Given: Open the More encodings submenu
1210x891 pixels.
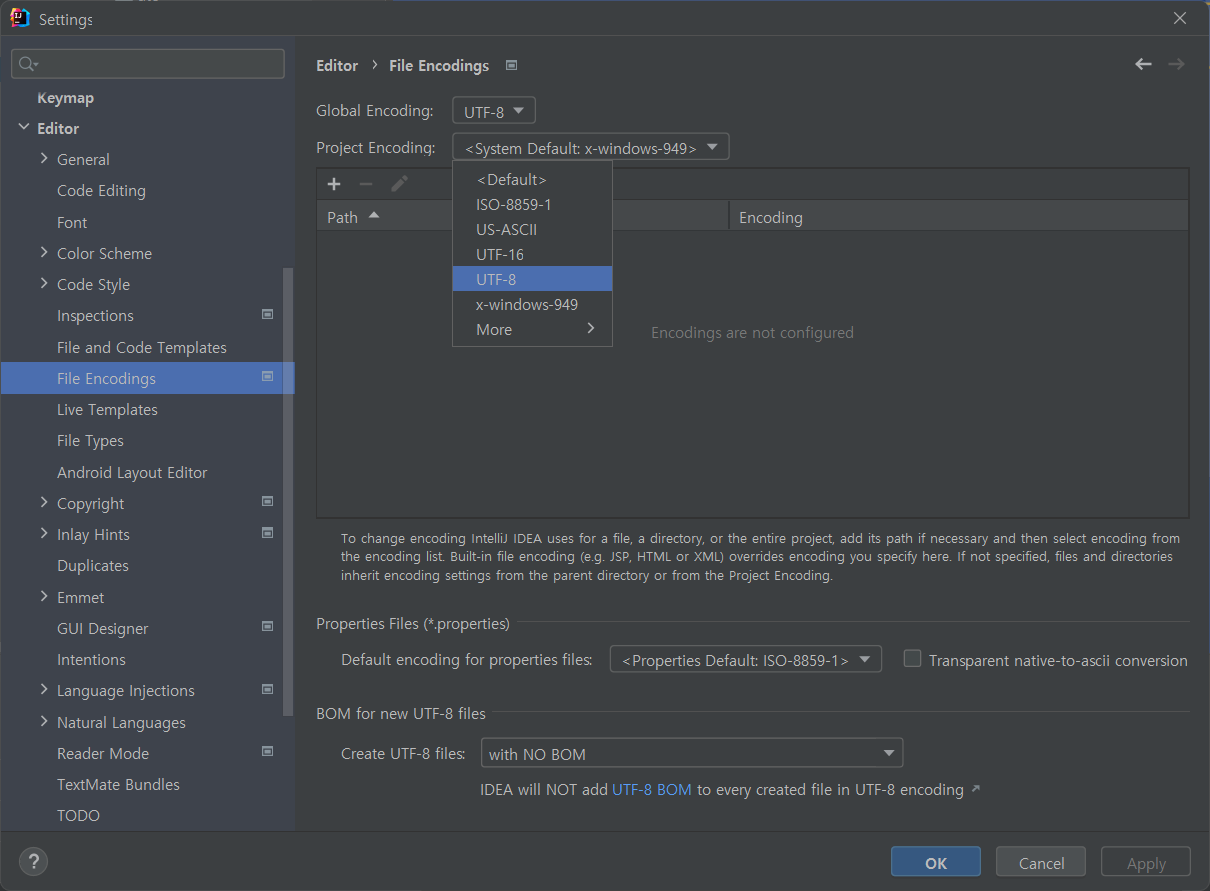Looking at the screenshot, I should (532, 329).
